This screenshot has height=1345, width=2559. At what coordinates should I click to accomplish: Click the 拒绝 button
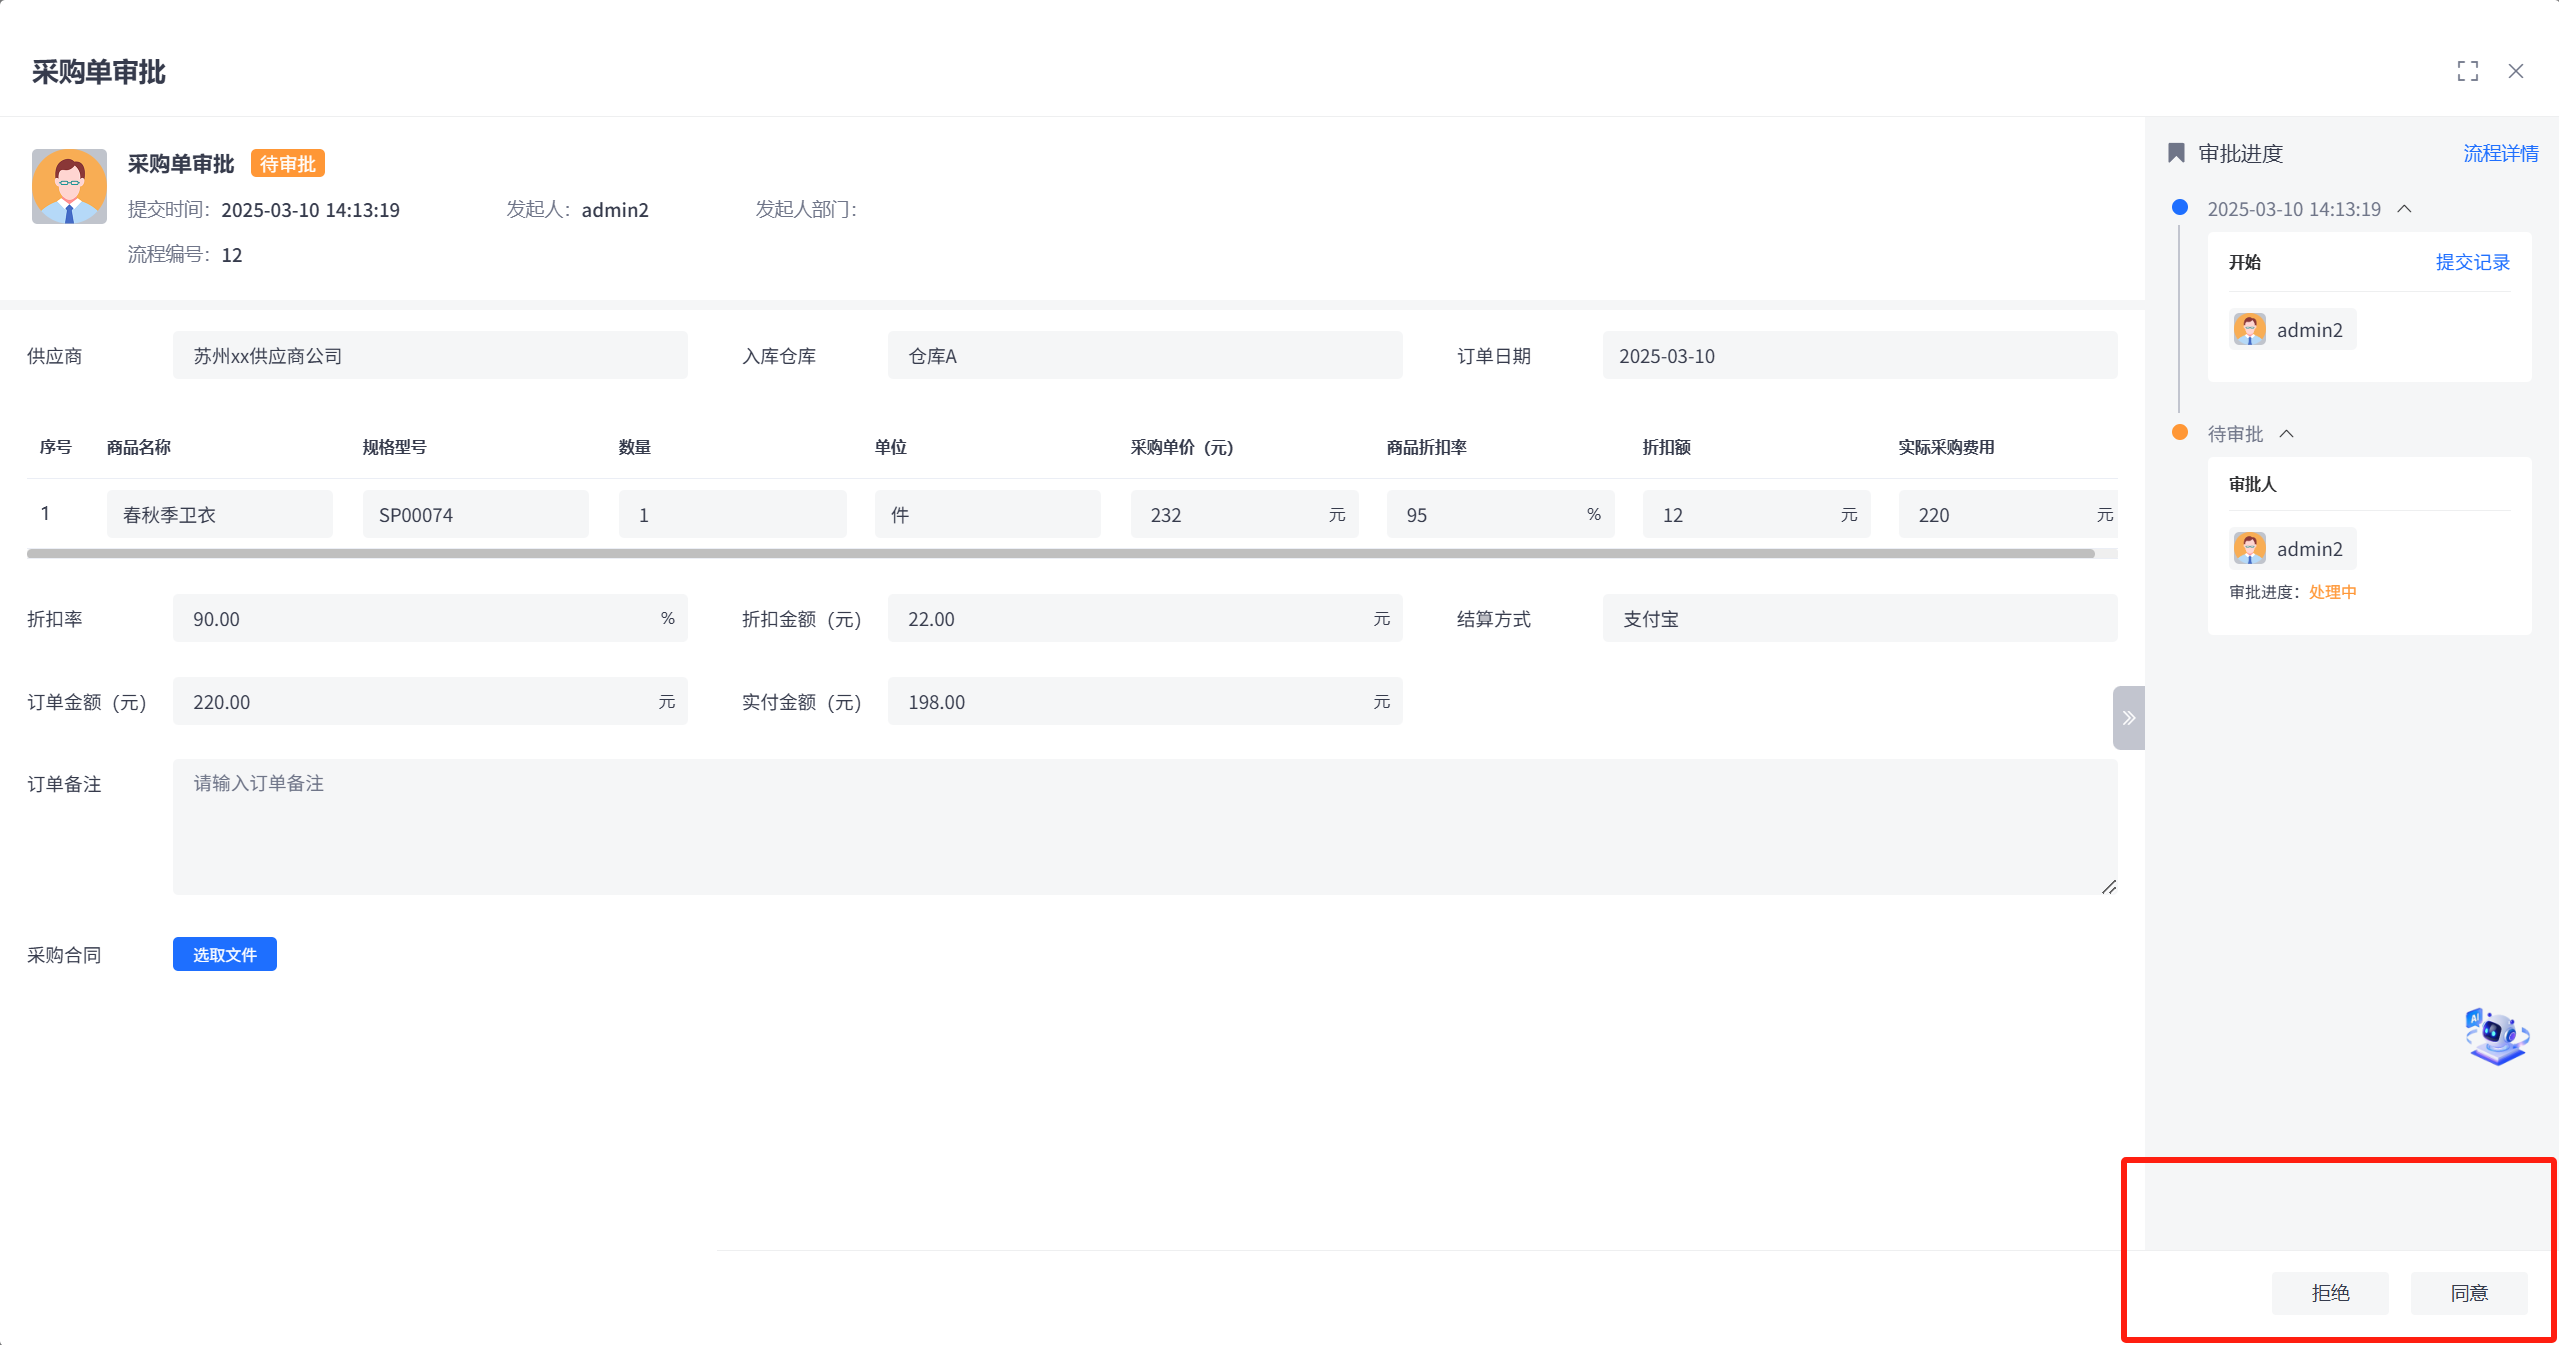[2329, 1293]
